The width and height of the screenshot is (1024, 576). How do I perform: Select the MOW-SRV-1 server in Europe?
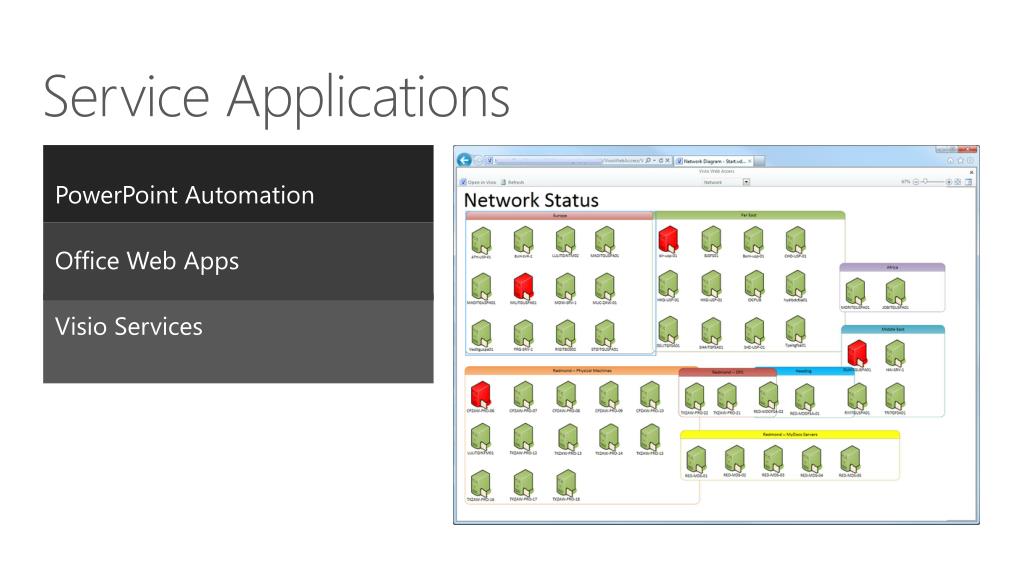pos(565,287)
